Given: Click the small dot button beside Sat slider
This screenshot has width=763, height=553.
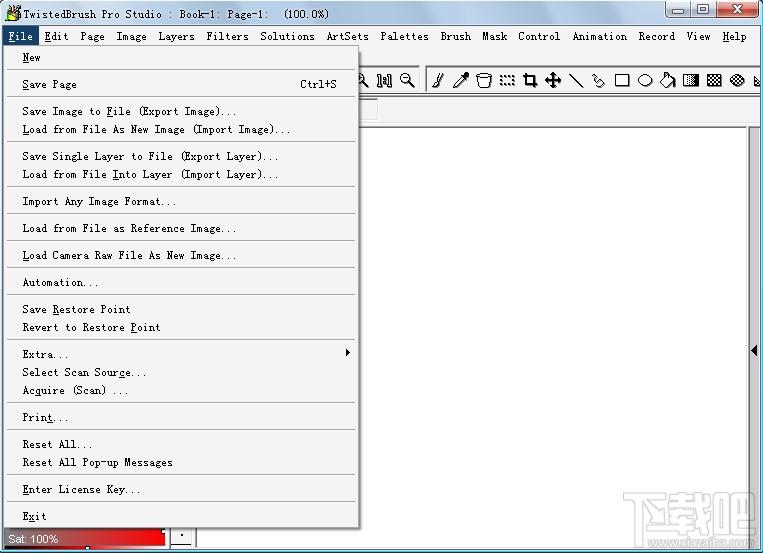Looking at the screenshot, I should (x=182, y=536).
